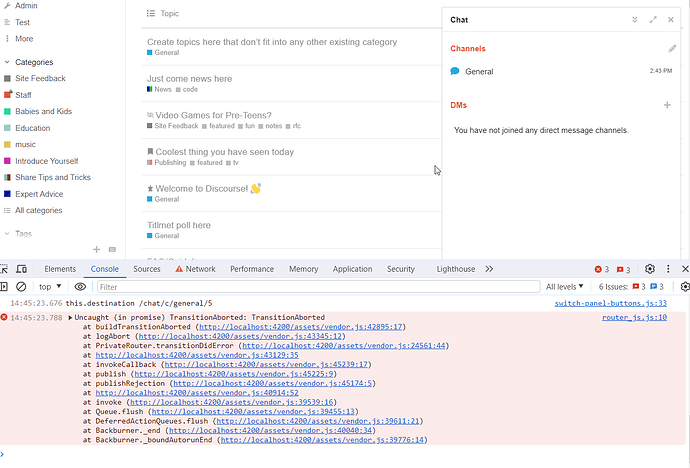Open the DevTools three-dot menu
Viewport: 690px width, 468px height.
click(x=668, y=269)
